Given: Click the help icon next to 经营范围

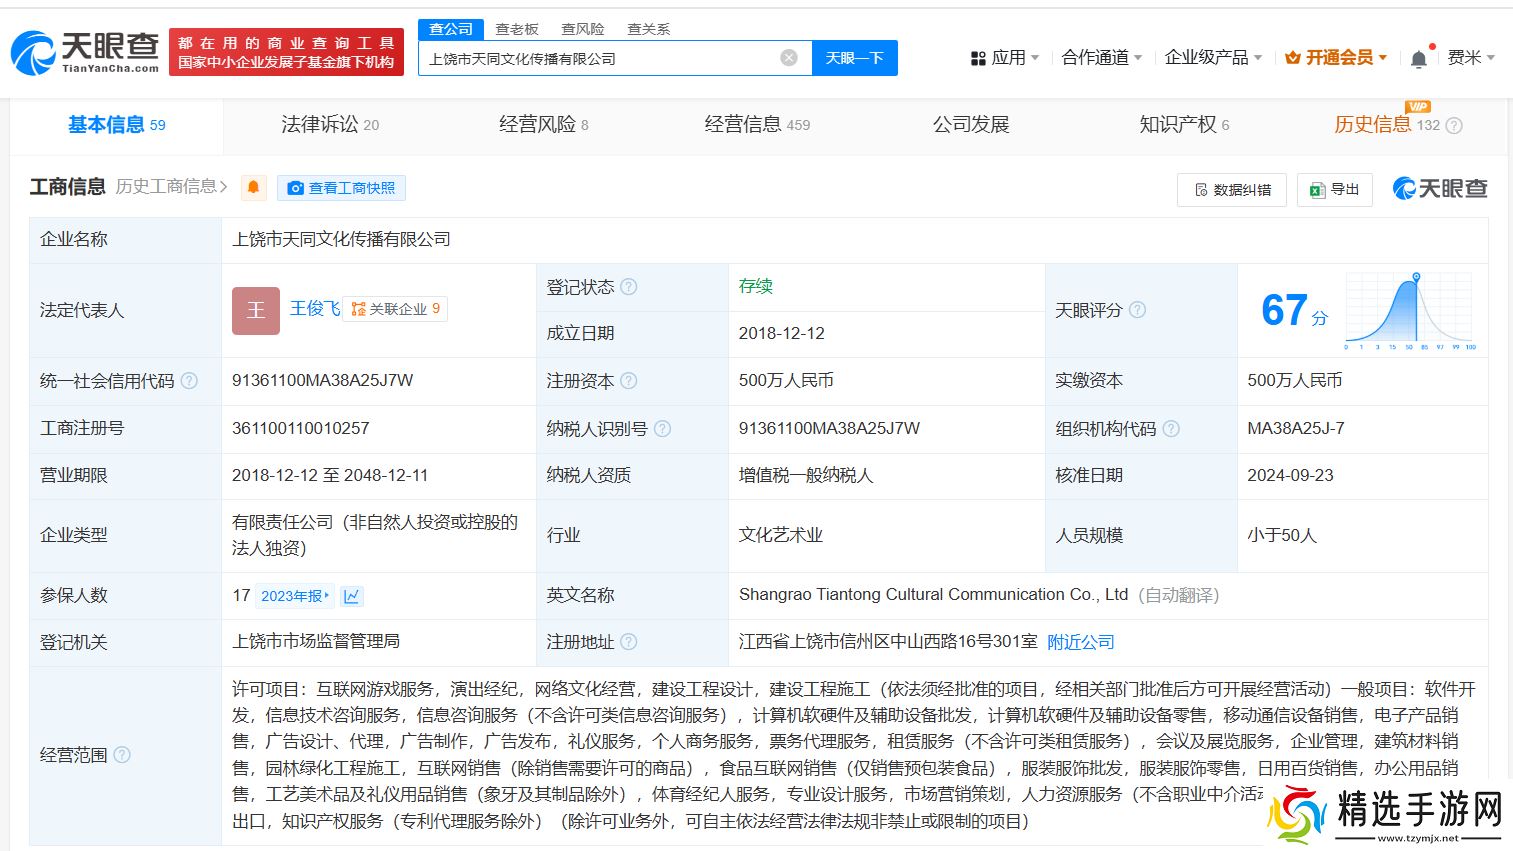Looking at the screenshot, I should tap(122, 755).
